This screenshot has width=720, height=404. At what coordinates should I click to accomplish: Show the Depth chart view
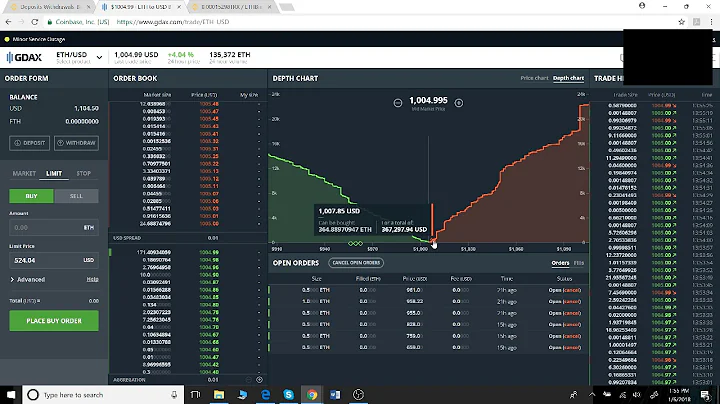tap(568, 78)
